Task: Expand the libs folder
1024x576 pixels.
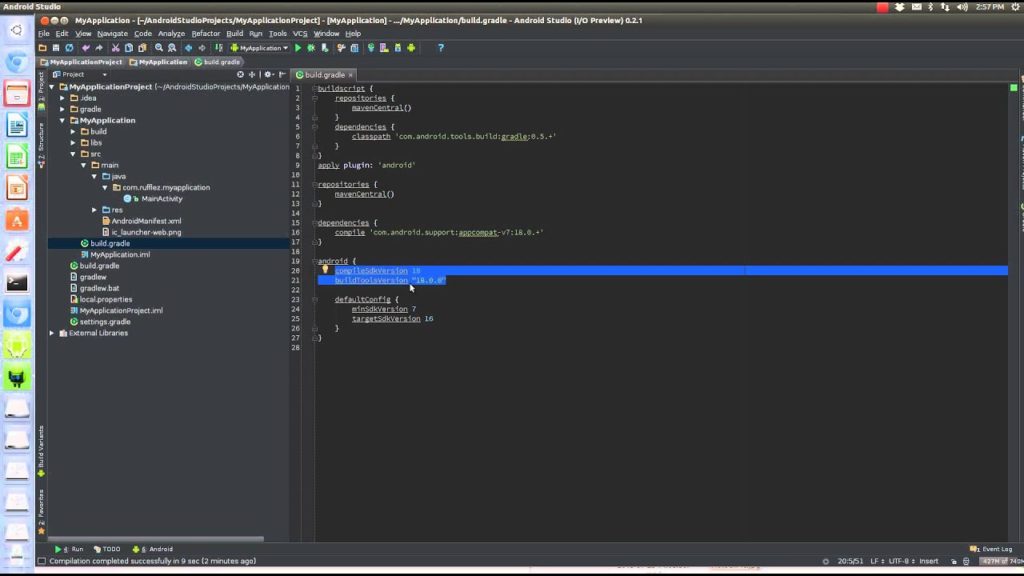Action: [73, 142]
